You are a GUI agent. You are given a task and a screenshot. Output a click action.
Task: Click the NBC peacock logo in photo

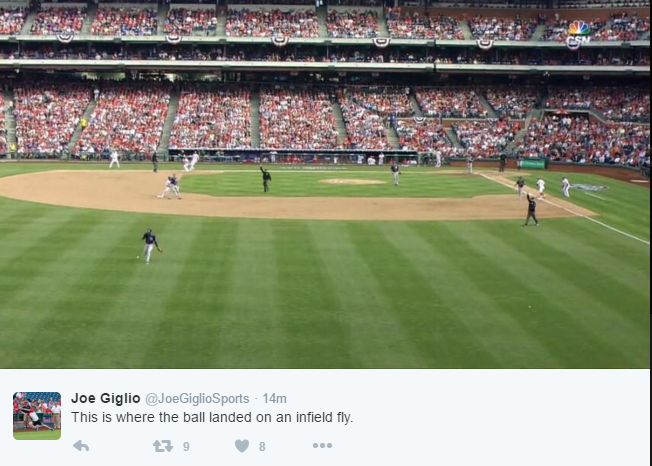[x=579, y=28]
